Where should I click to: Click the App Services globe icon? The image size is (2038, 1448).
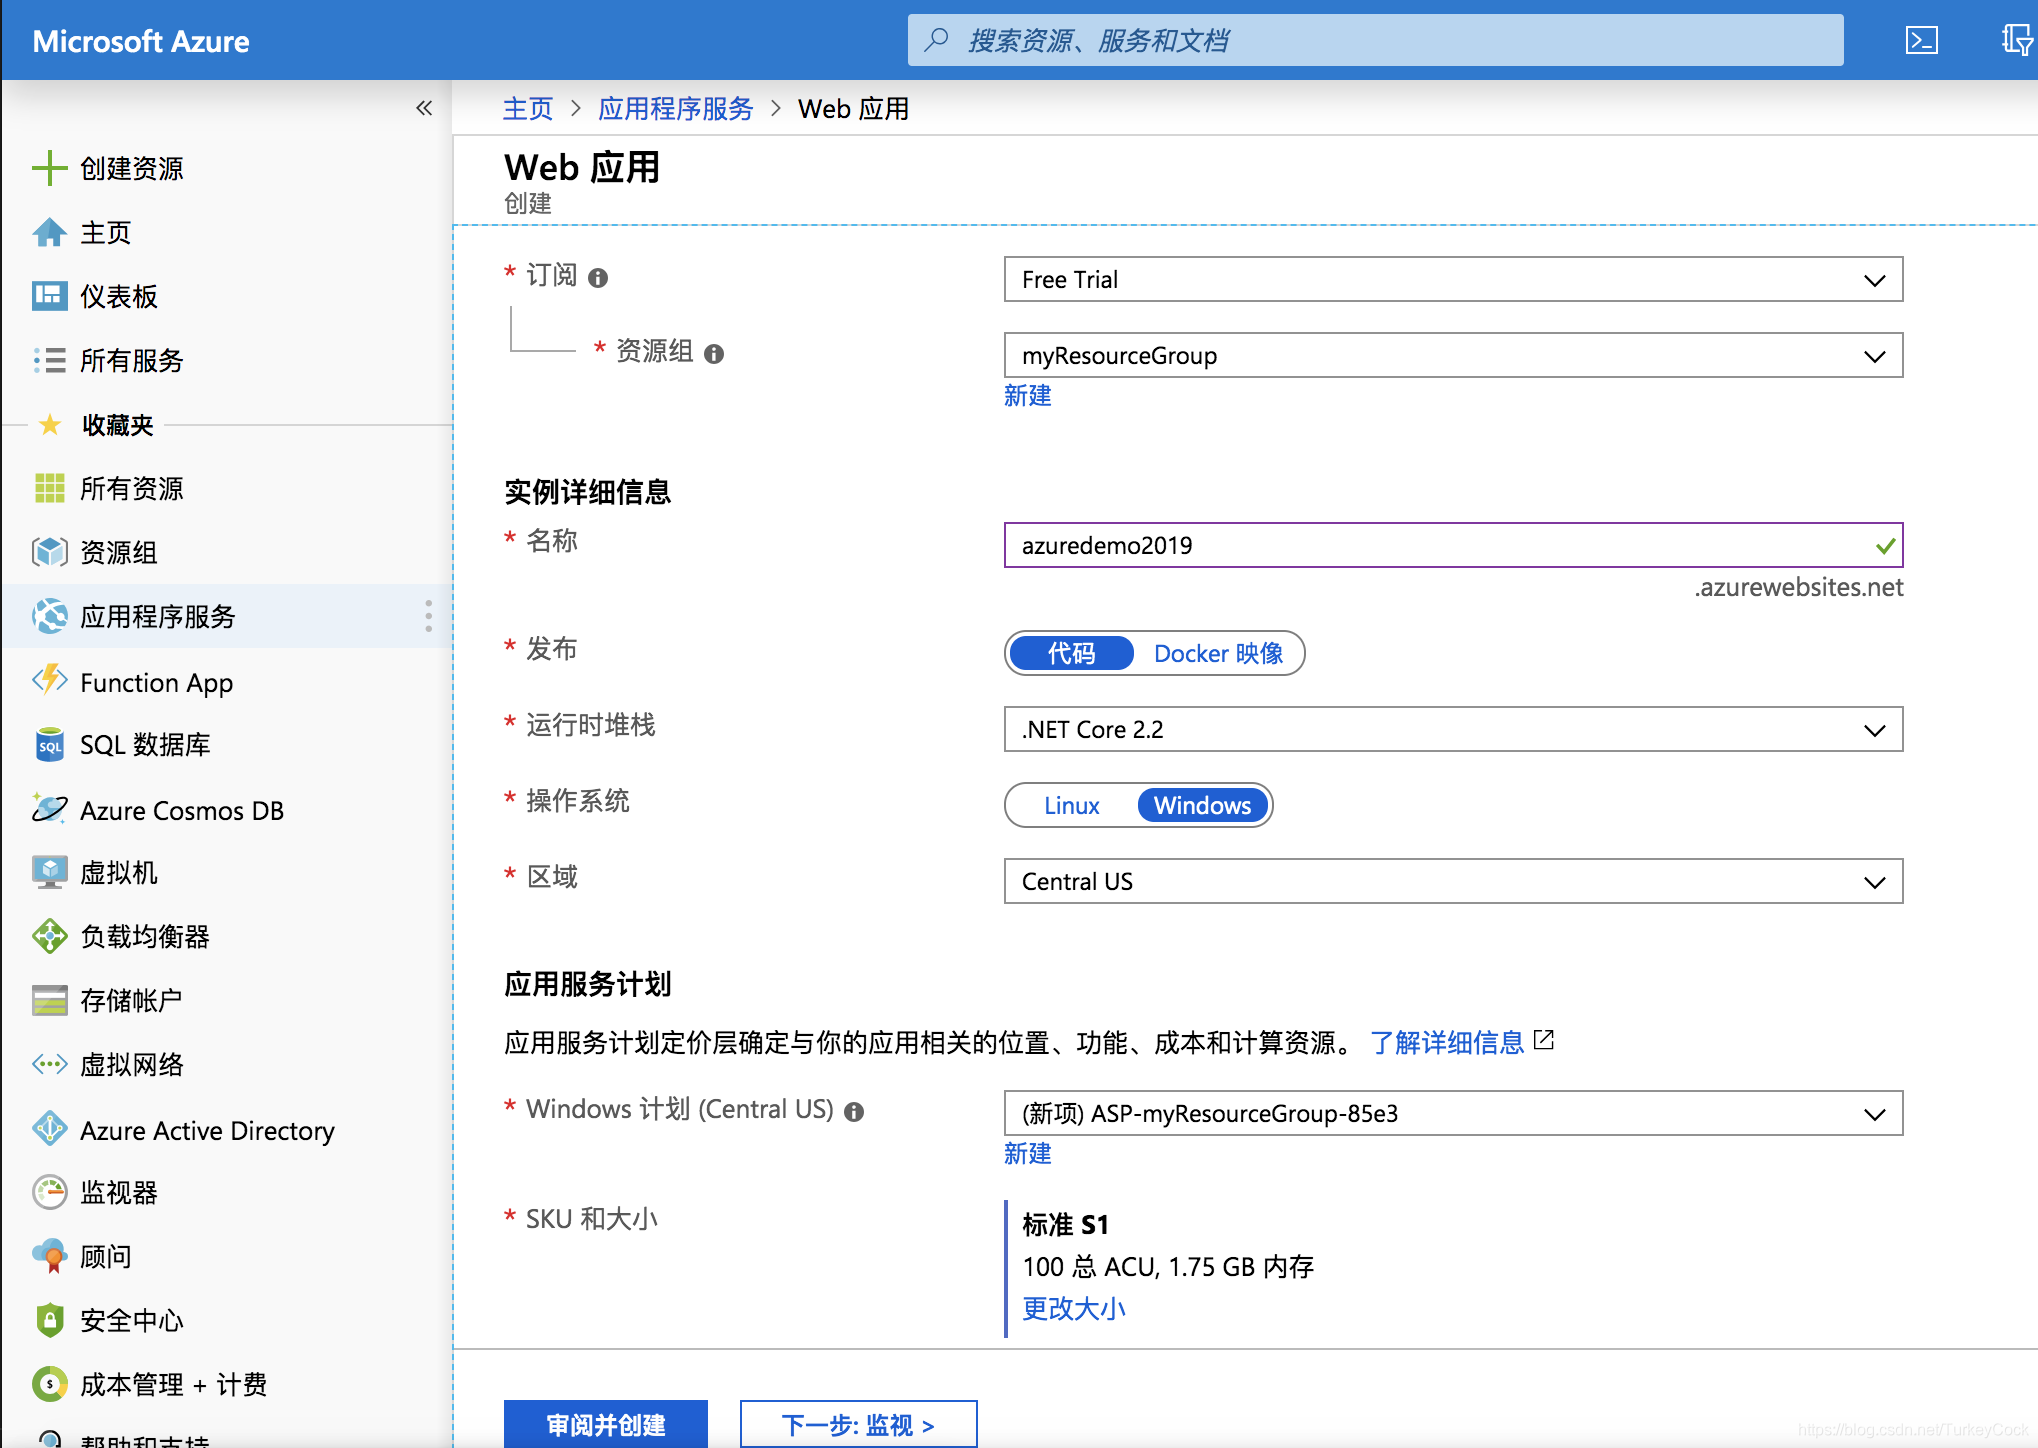[x=49, y=616]
